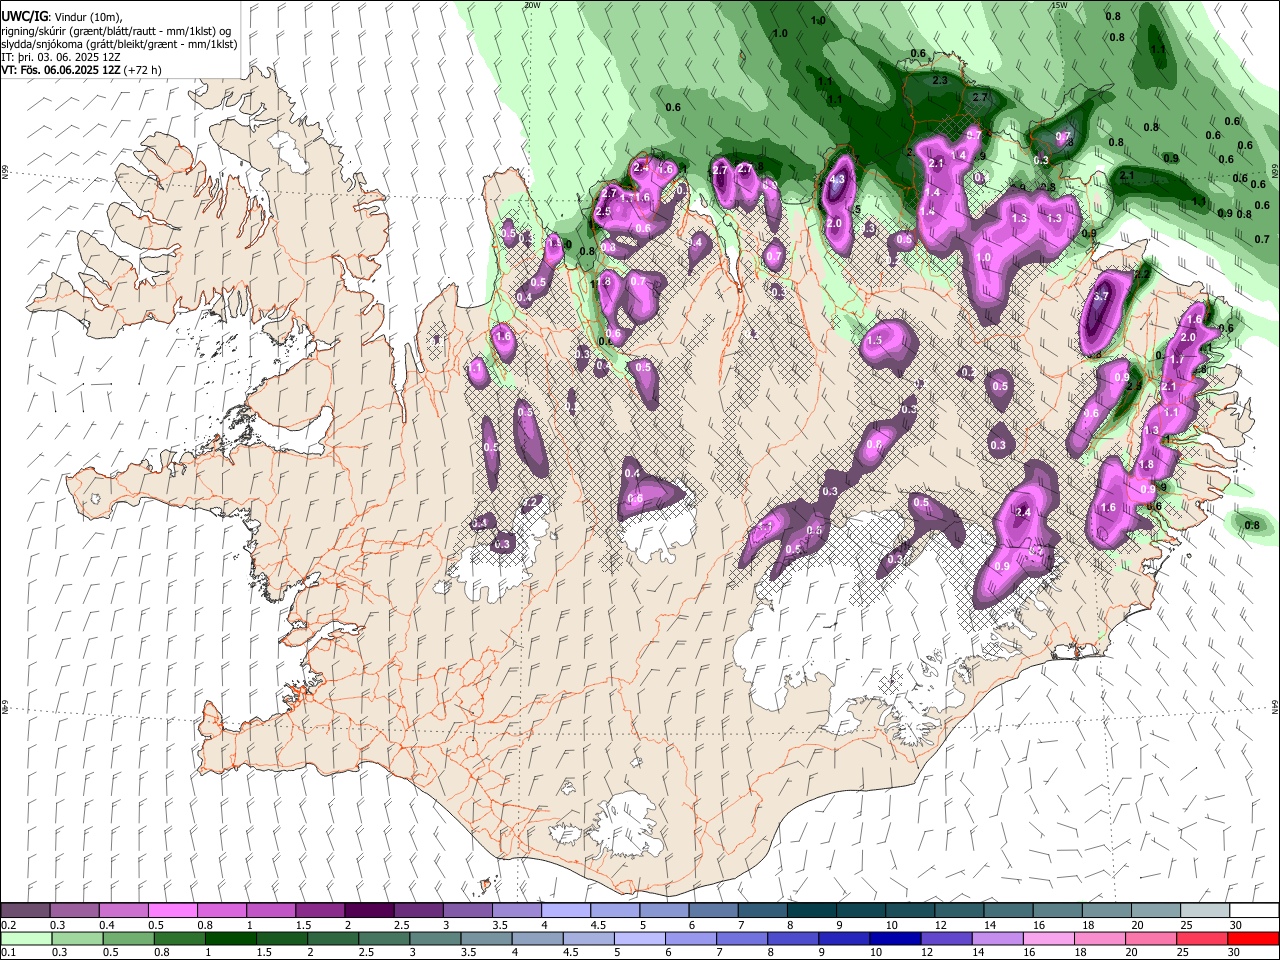Select the 'VT: Fös. 06.06.2025 12Z' valid time
The height and width of the screenshot is (960, 1280).
61,70
